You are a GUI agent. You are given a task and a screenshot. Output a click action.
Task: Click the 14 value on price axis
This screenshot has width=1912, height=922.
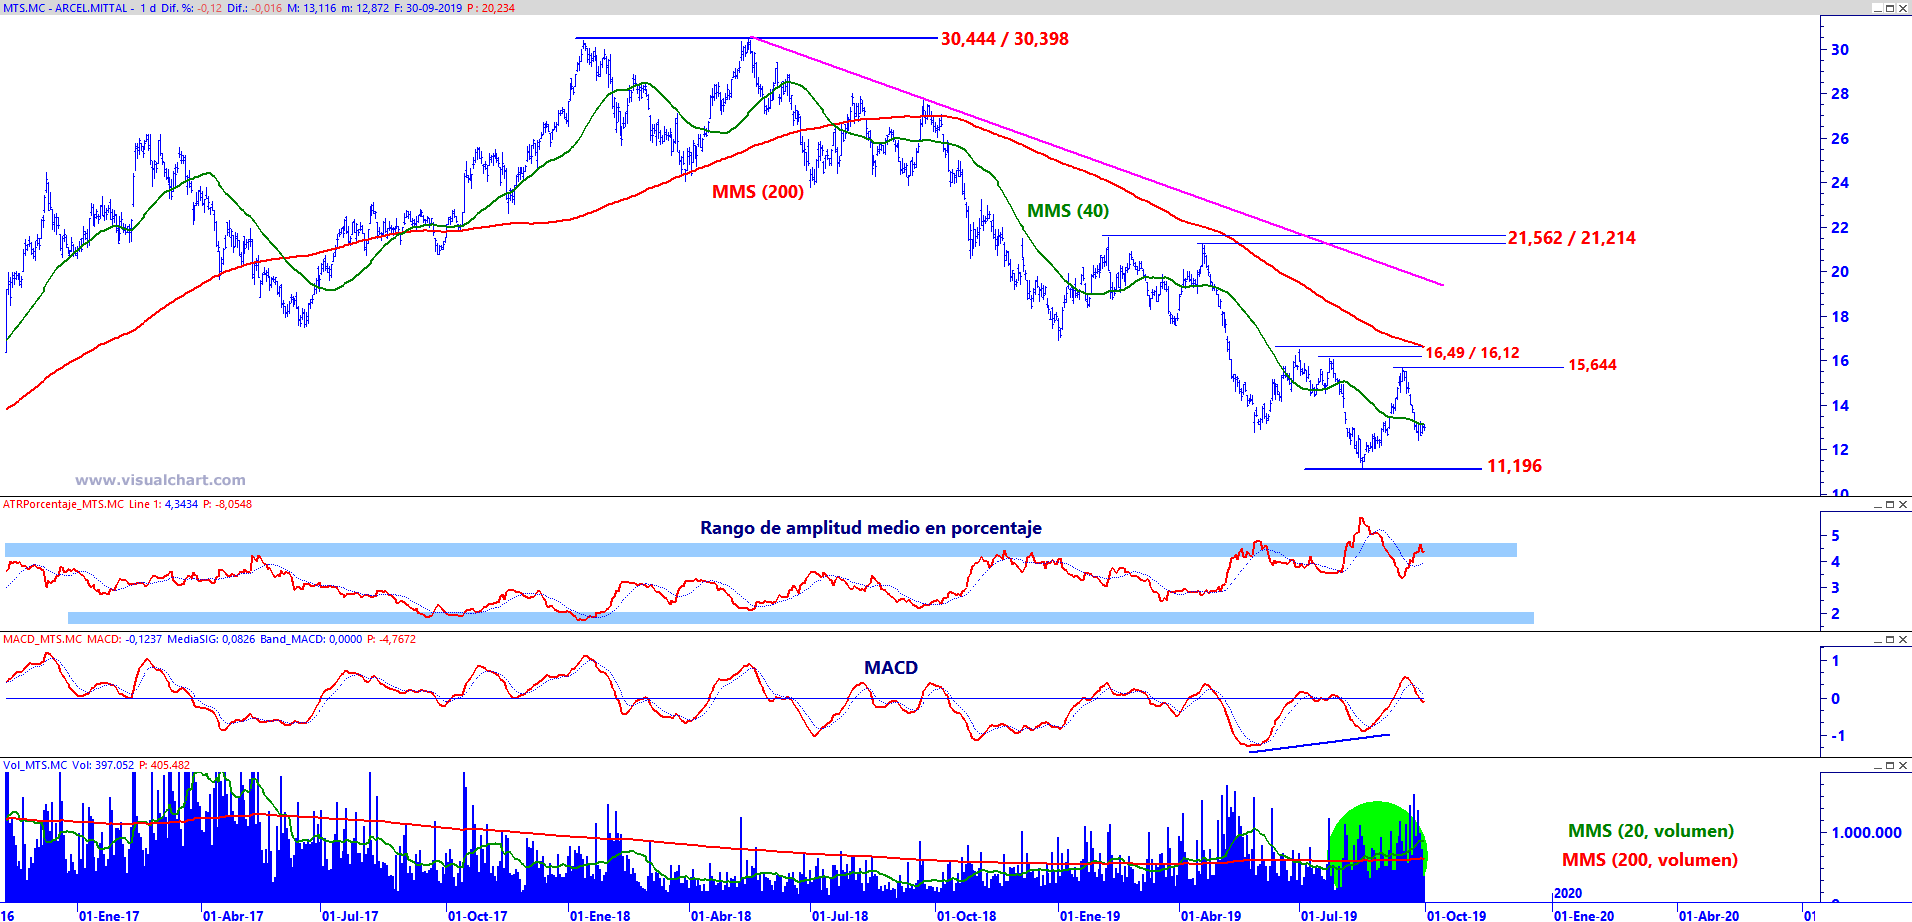1840,405
